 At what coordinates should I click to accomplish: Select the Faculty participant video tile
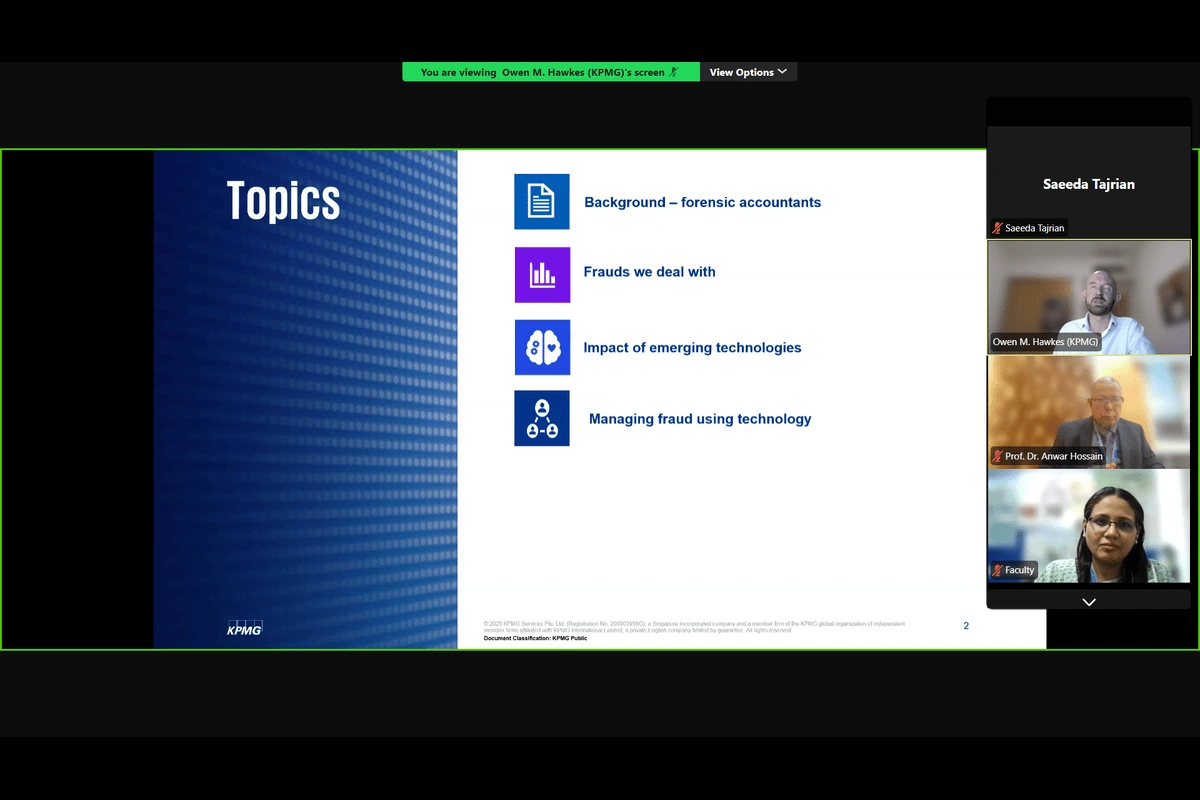coord(1089,525)
